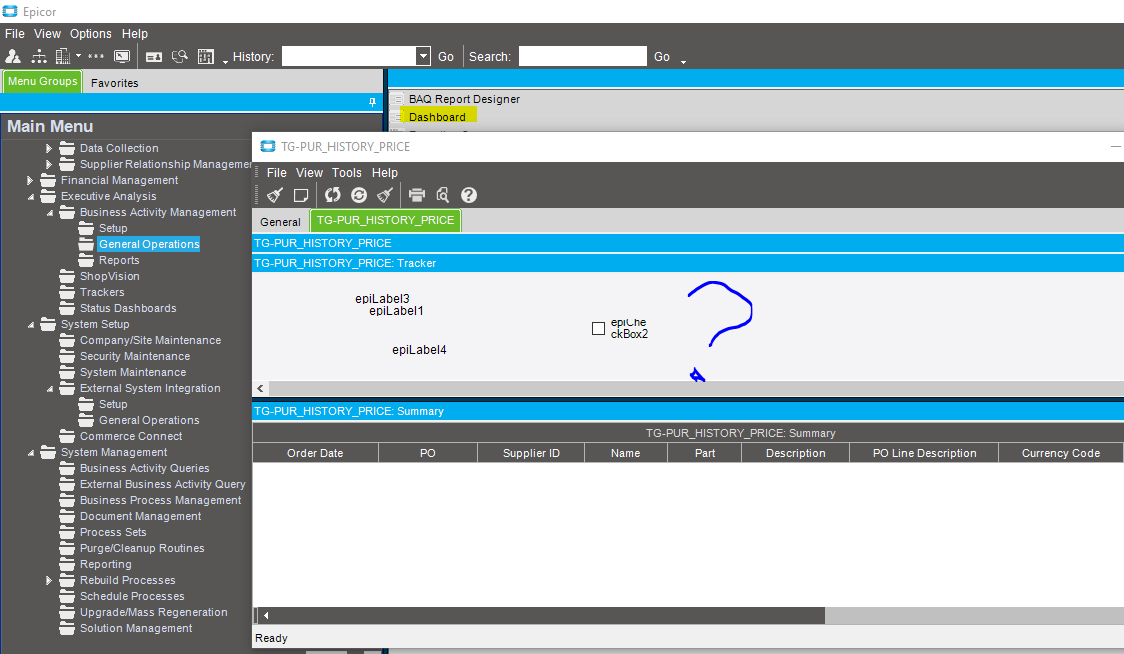Click the pin icon on the Main Menu panel
Image resolution: width=1124 pixels, height=654 pixels.
point(372,102)
